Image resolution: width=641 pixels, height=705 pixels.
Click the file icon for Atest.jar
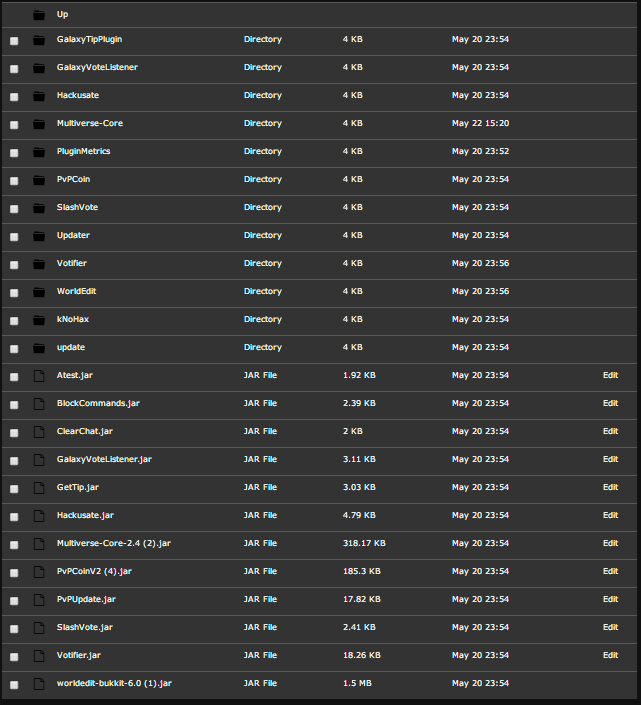point(39,376)
